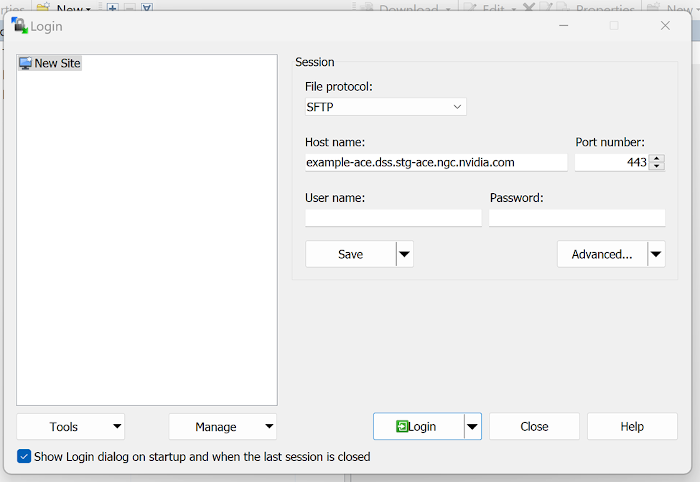Open the Help button
700x482 pixels.
[632, 427]
